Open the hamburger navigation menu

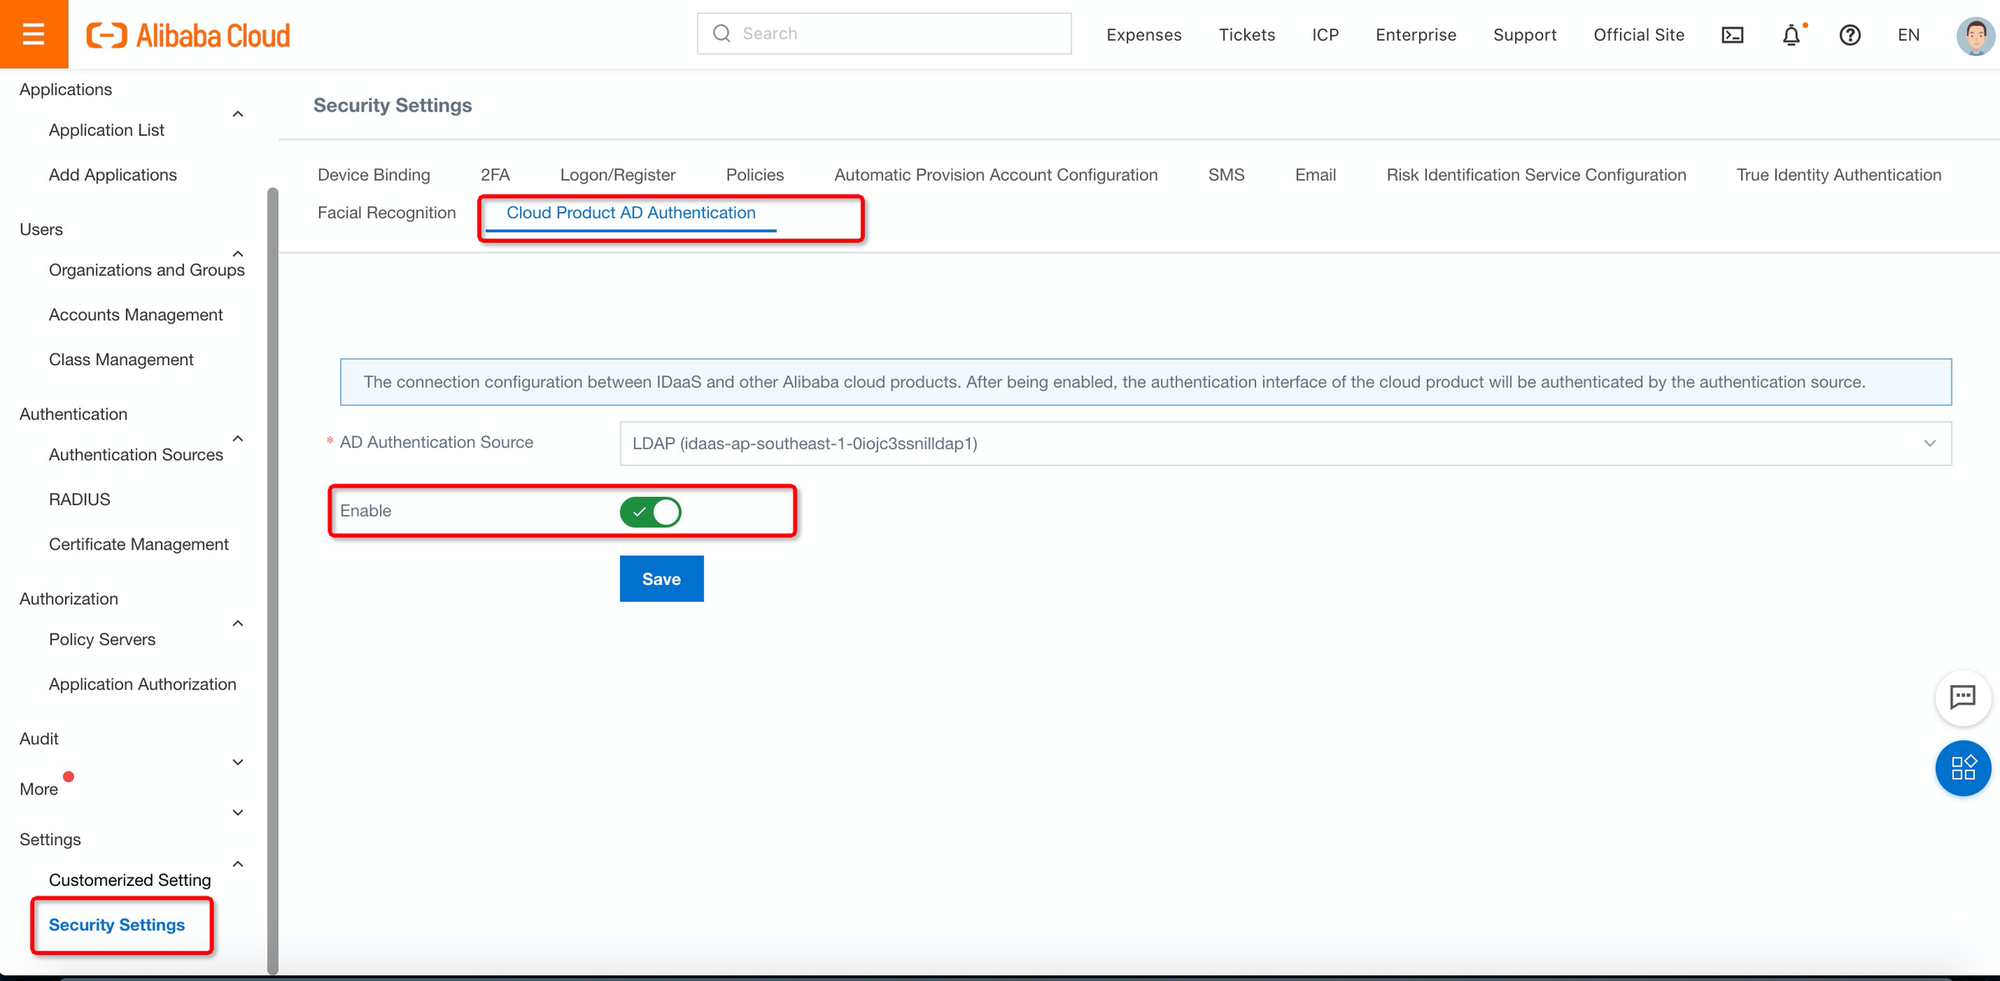[33, 33]
